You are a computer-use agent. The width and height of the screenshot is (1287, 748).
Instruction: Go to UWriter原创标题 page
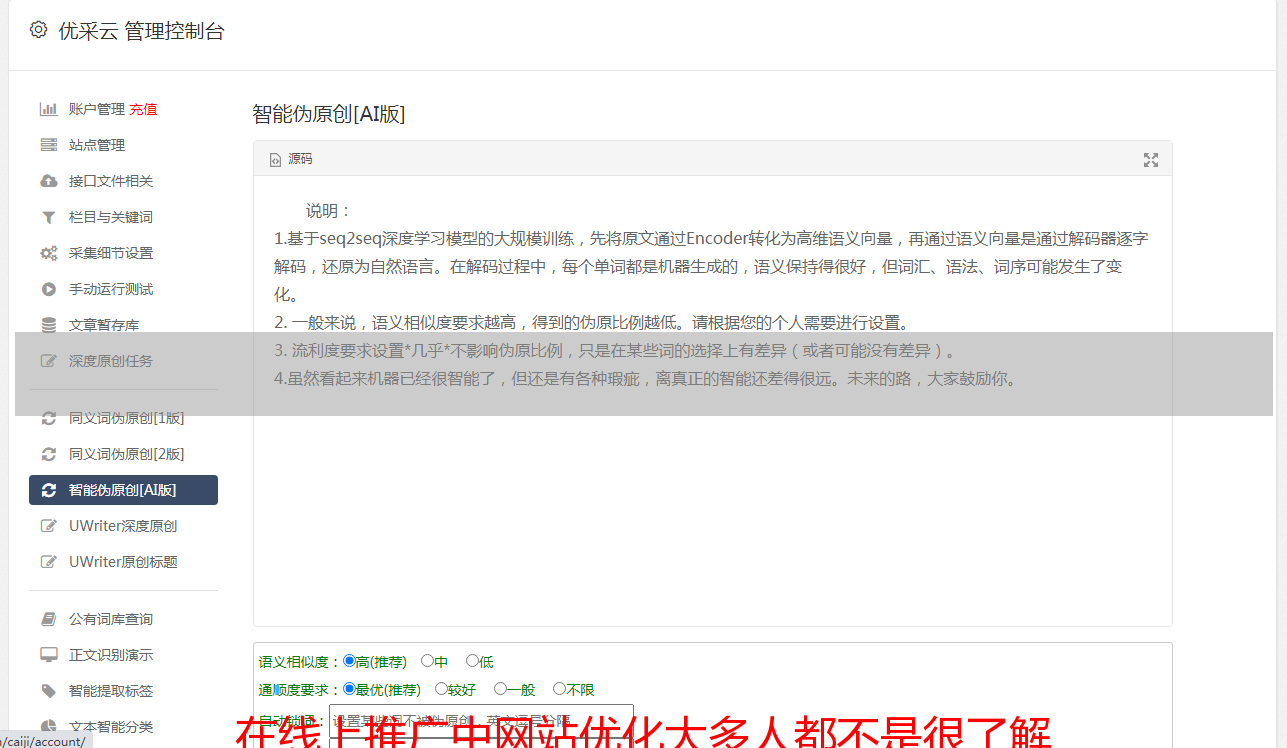coord(123,562)
